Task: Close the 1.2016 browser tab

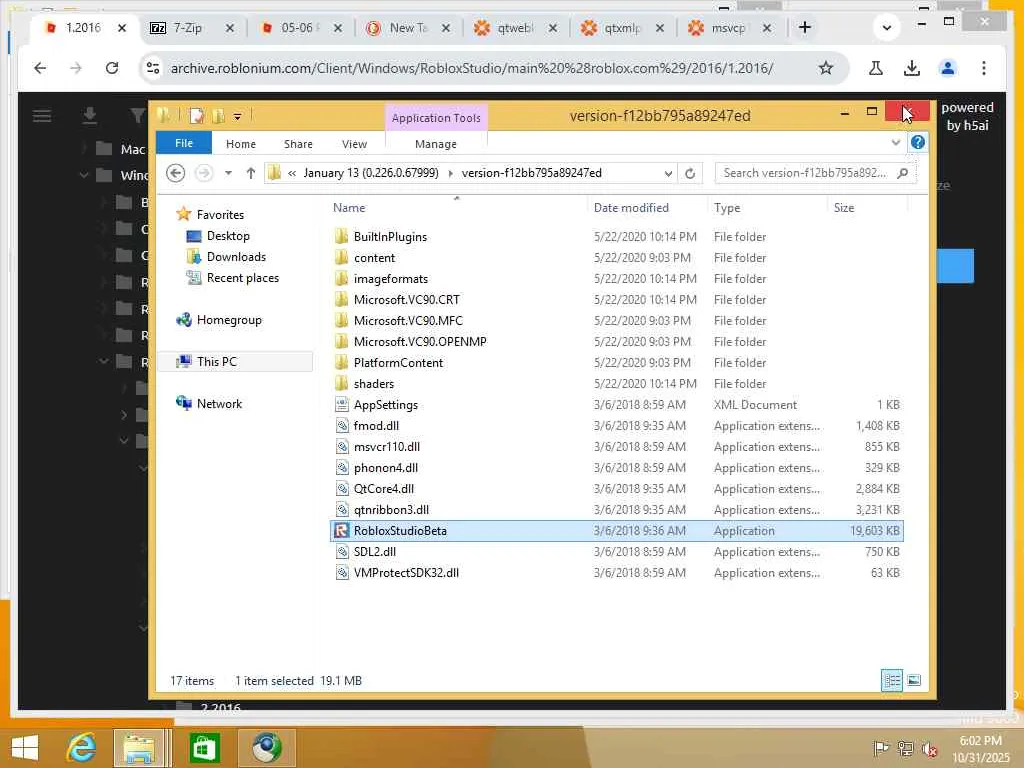Action: point(121,28)
